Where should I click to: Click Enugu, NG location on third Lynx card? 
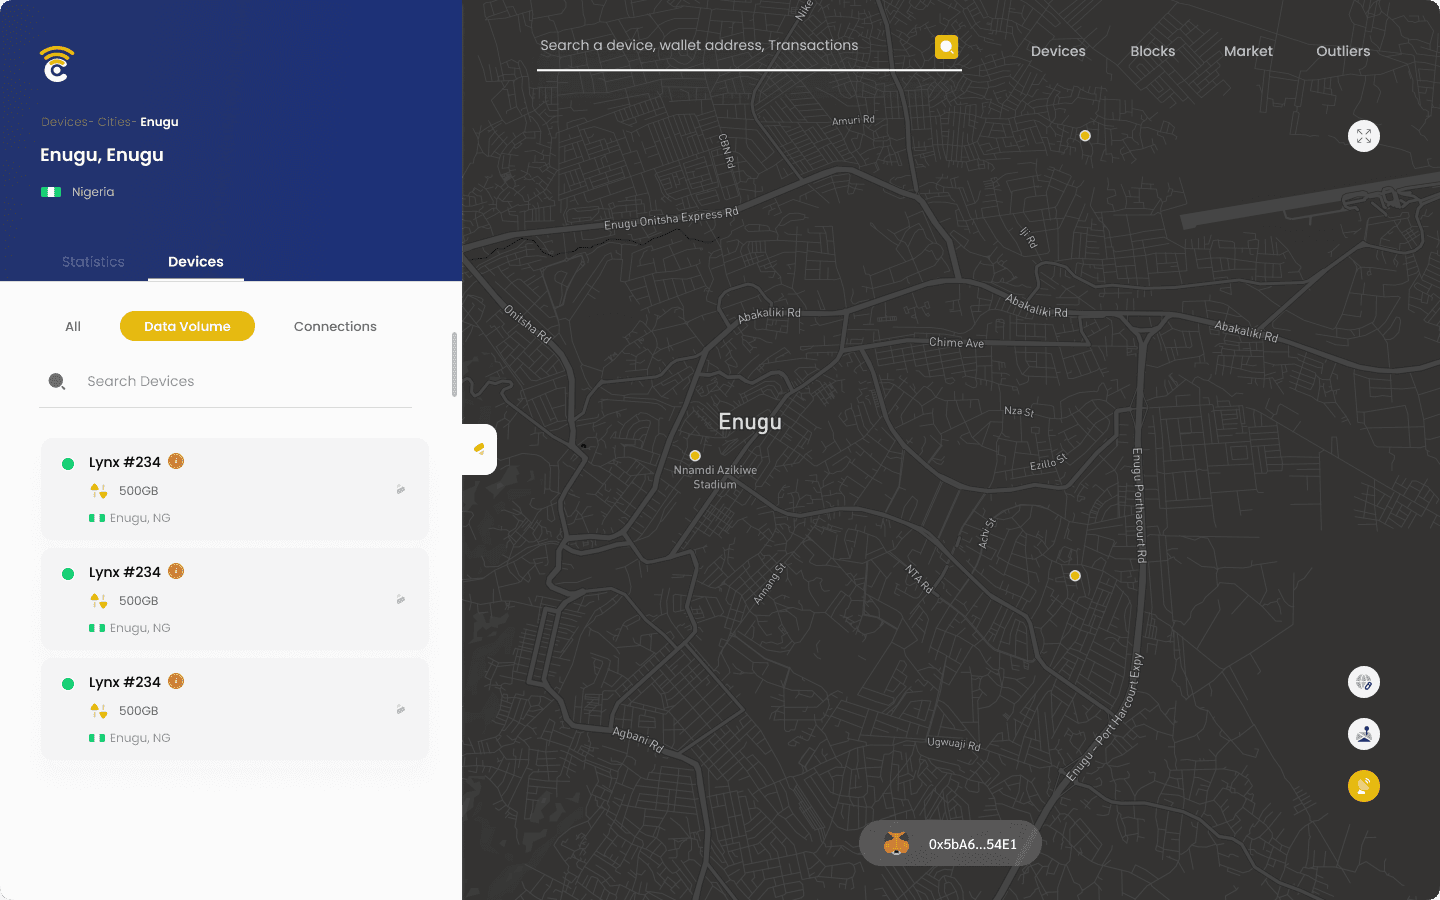(140, 738)
